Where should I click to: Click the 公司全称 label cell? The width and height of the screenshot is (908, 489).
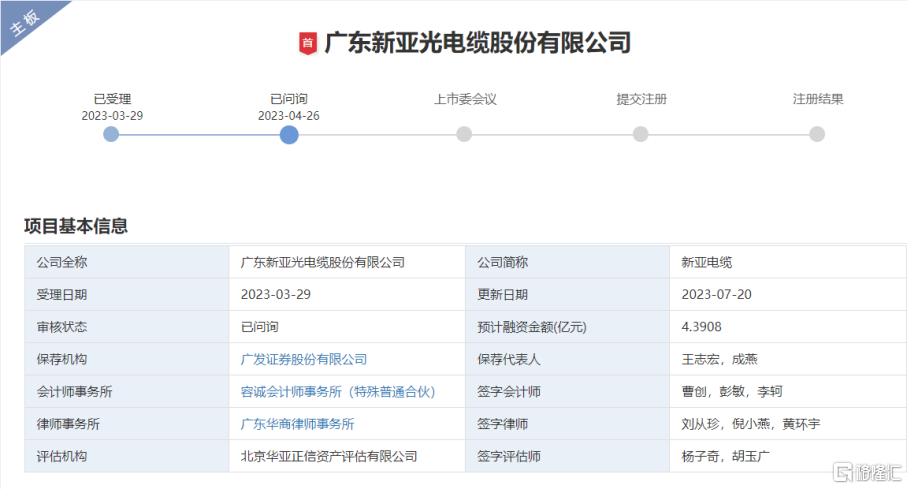[x=127, y=262]
